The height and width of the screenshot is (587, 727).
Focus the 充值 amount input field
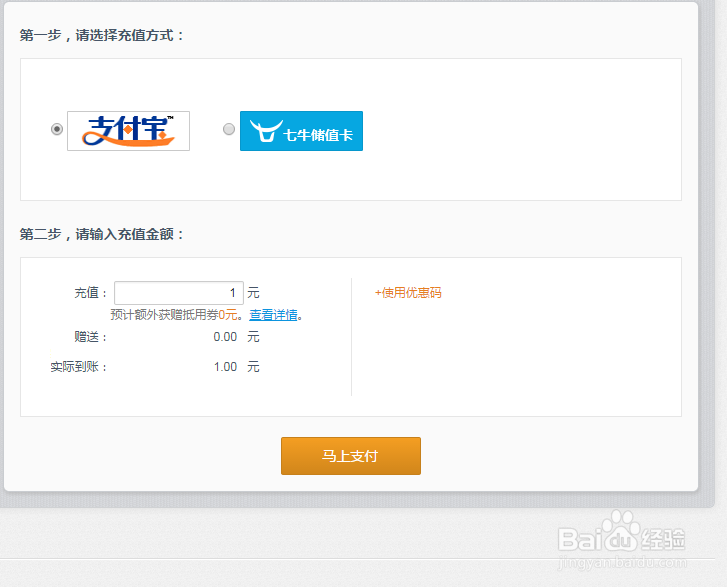tap(179, 293)
